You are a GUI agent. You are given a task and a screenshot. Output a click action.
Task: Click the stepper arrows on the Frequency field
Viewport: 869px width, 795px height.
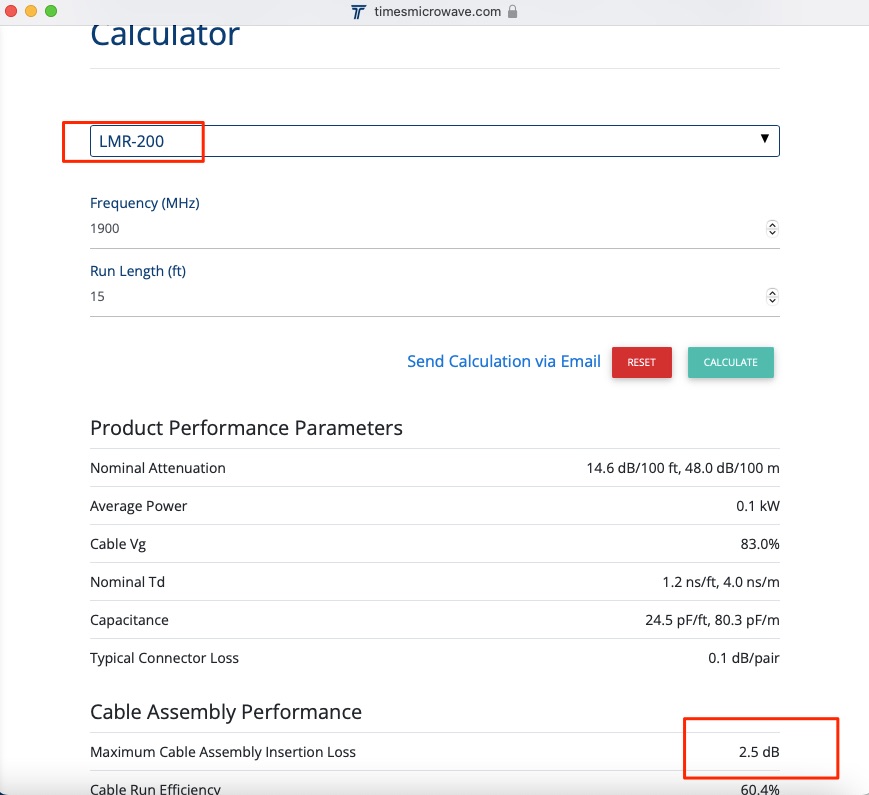click(x=772, y=229)
